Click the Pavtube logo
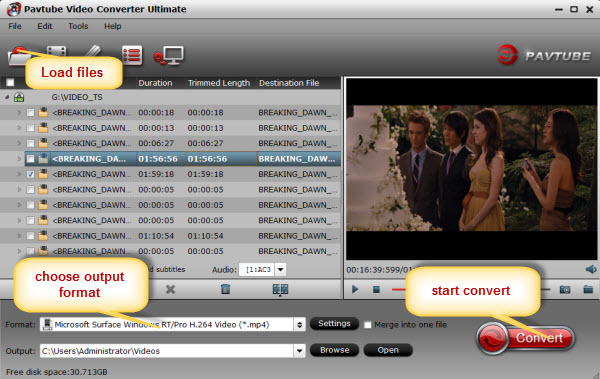Viewport: 600px width, 379px height. 543,56
